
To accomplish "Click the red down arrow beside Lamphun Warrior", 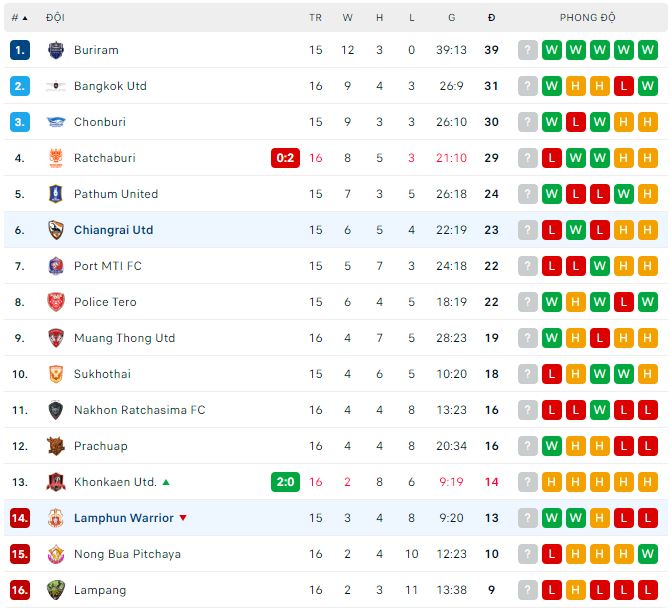I will click(x=183, y=518).
